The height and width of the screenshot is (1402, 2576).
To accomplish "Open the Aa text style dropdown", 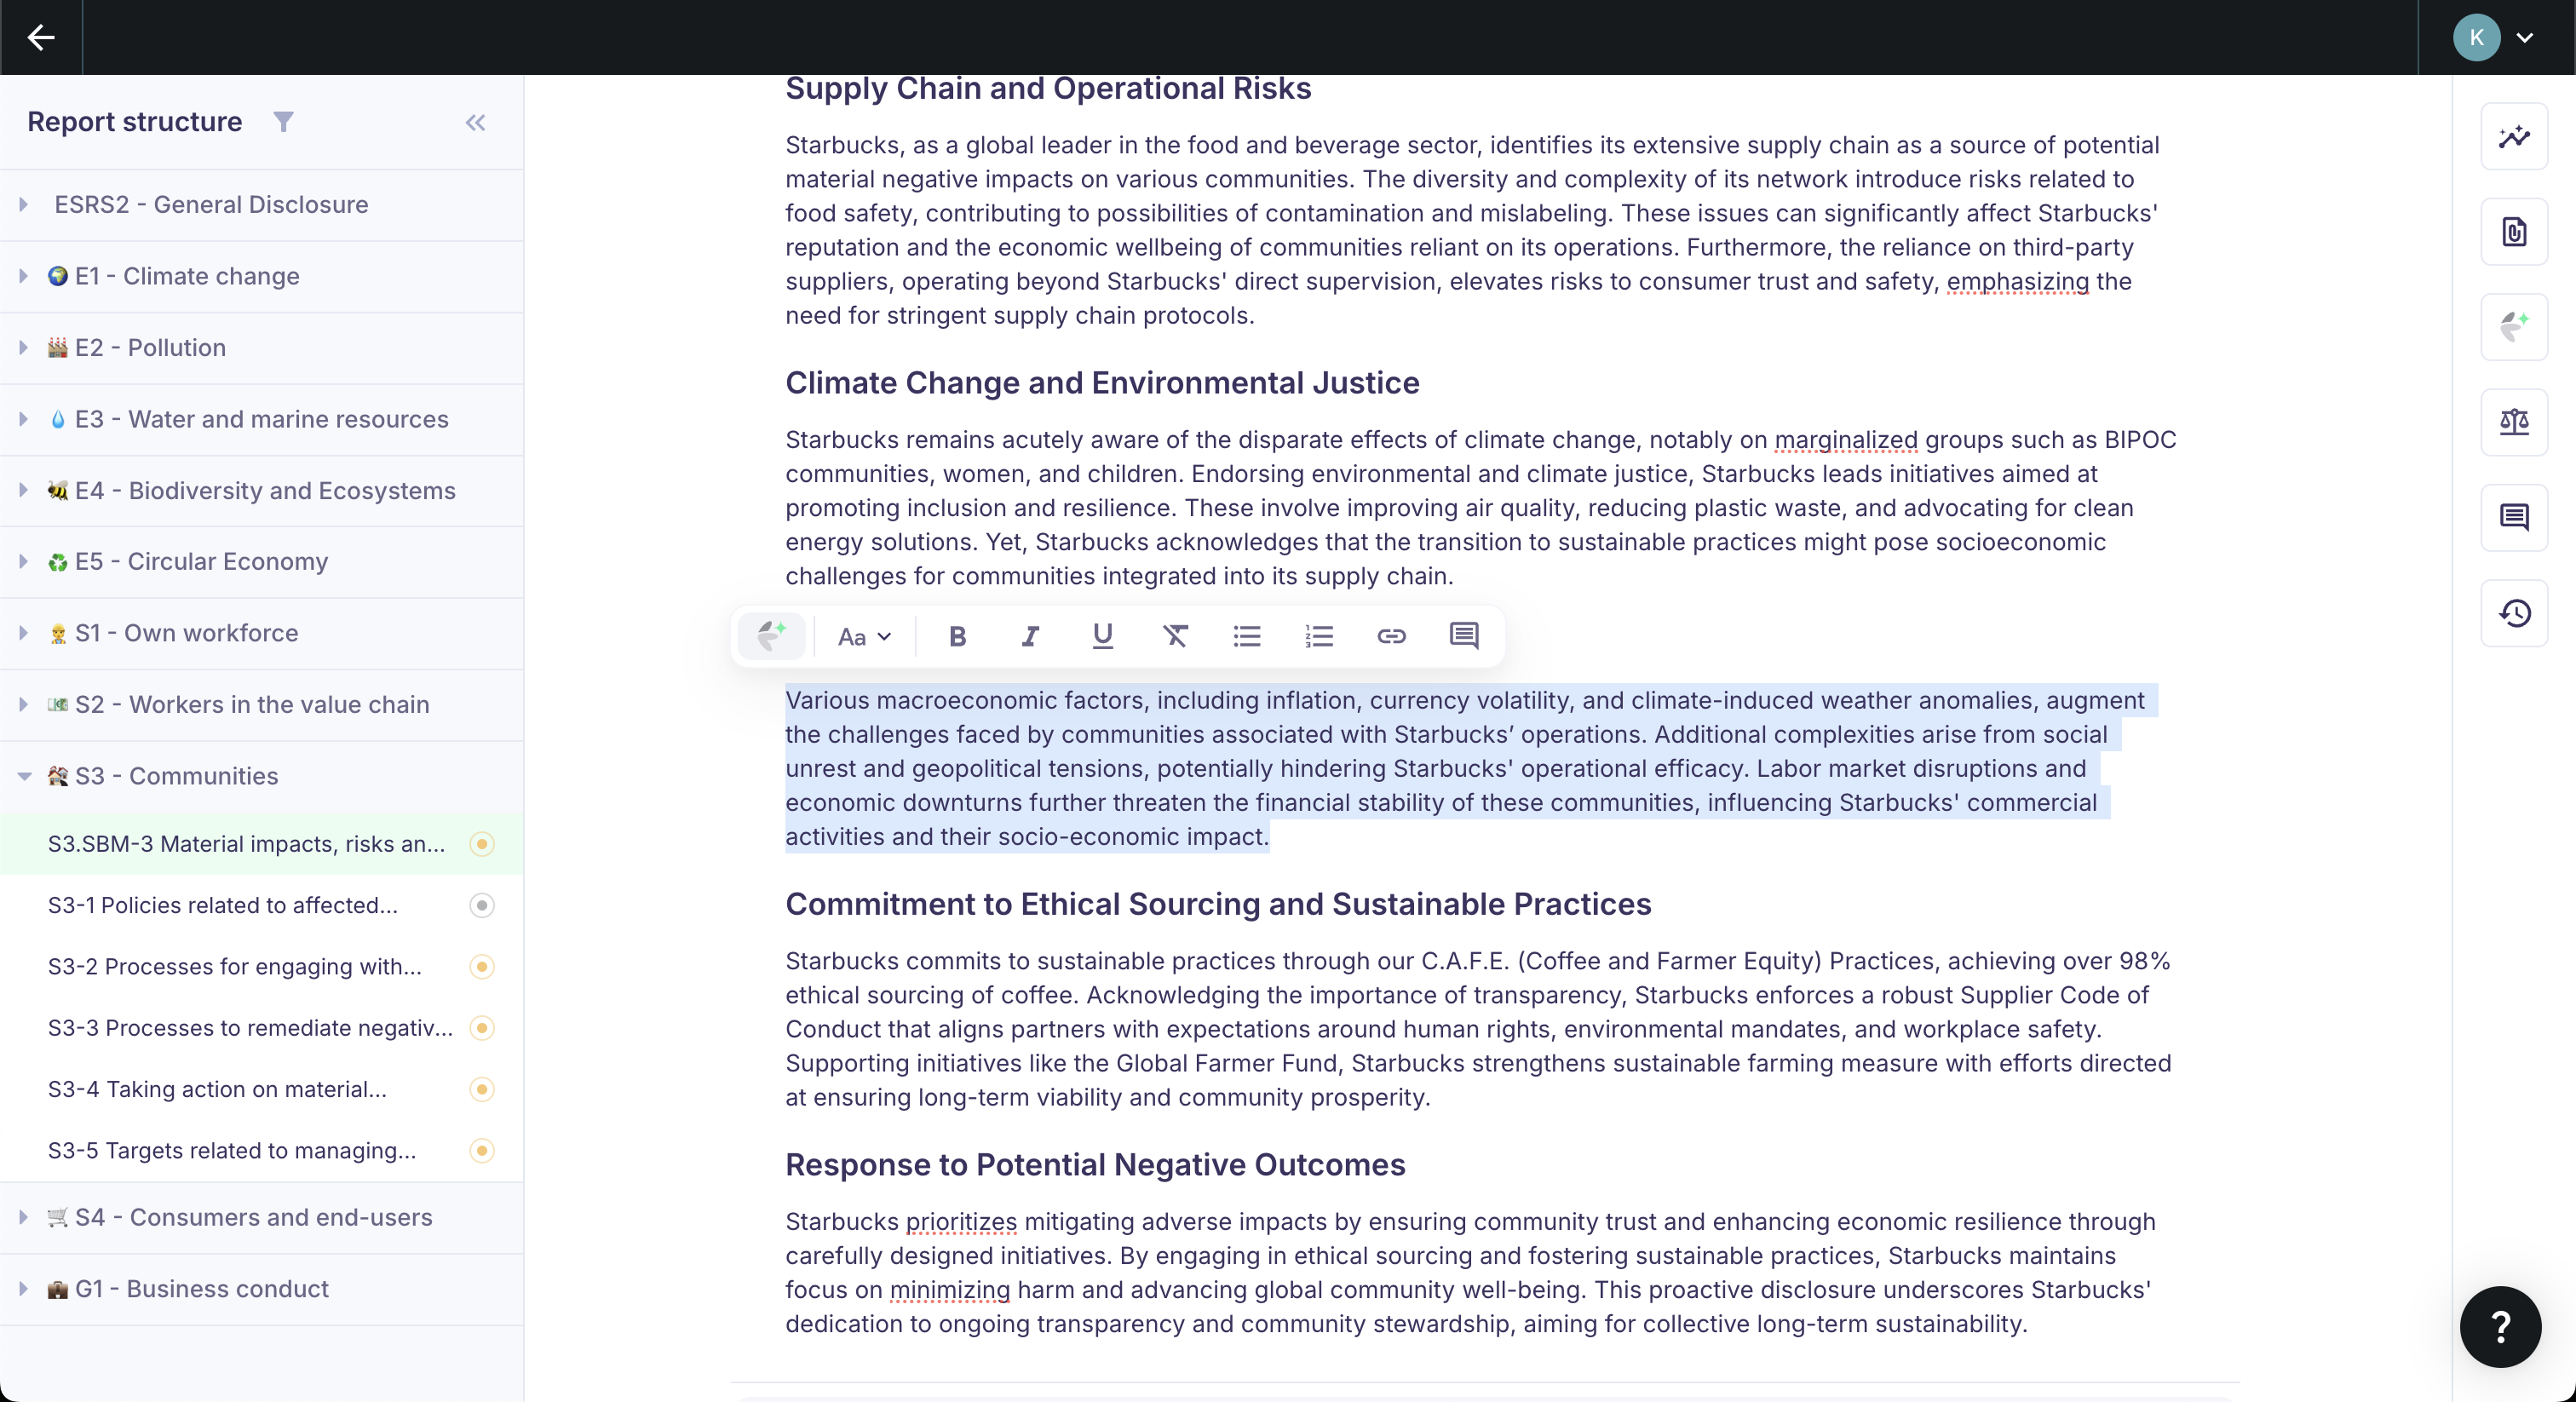I will point(864,636).
